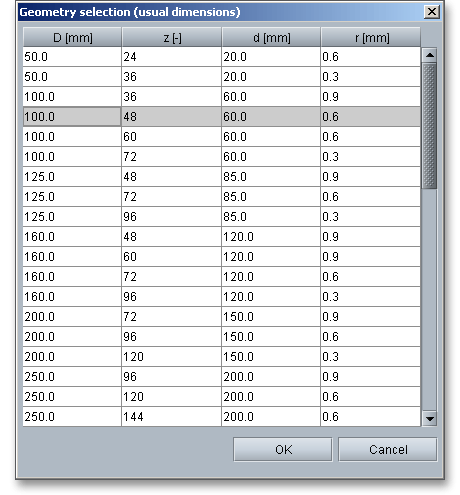Click the scrollbar up arrow
Screen dimensions: 460x495
[x=430, y=55]
